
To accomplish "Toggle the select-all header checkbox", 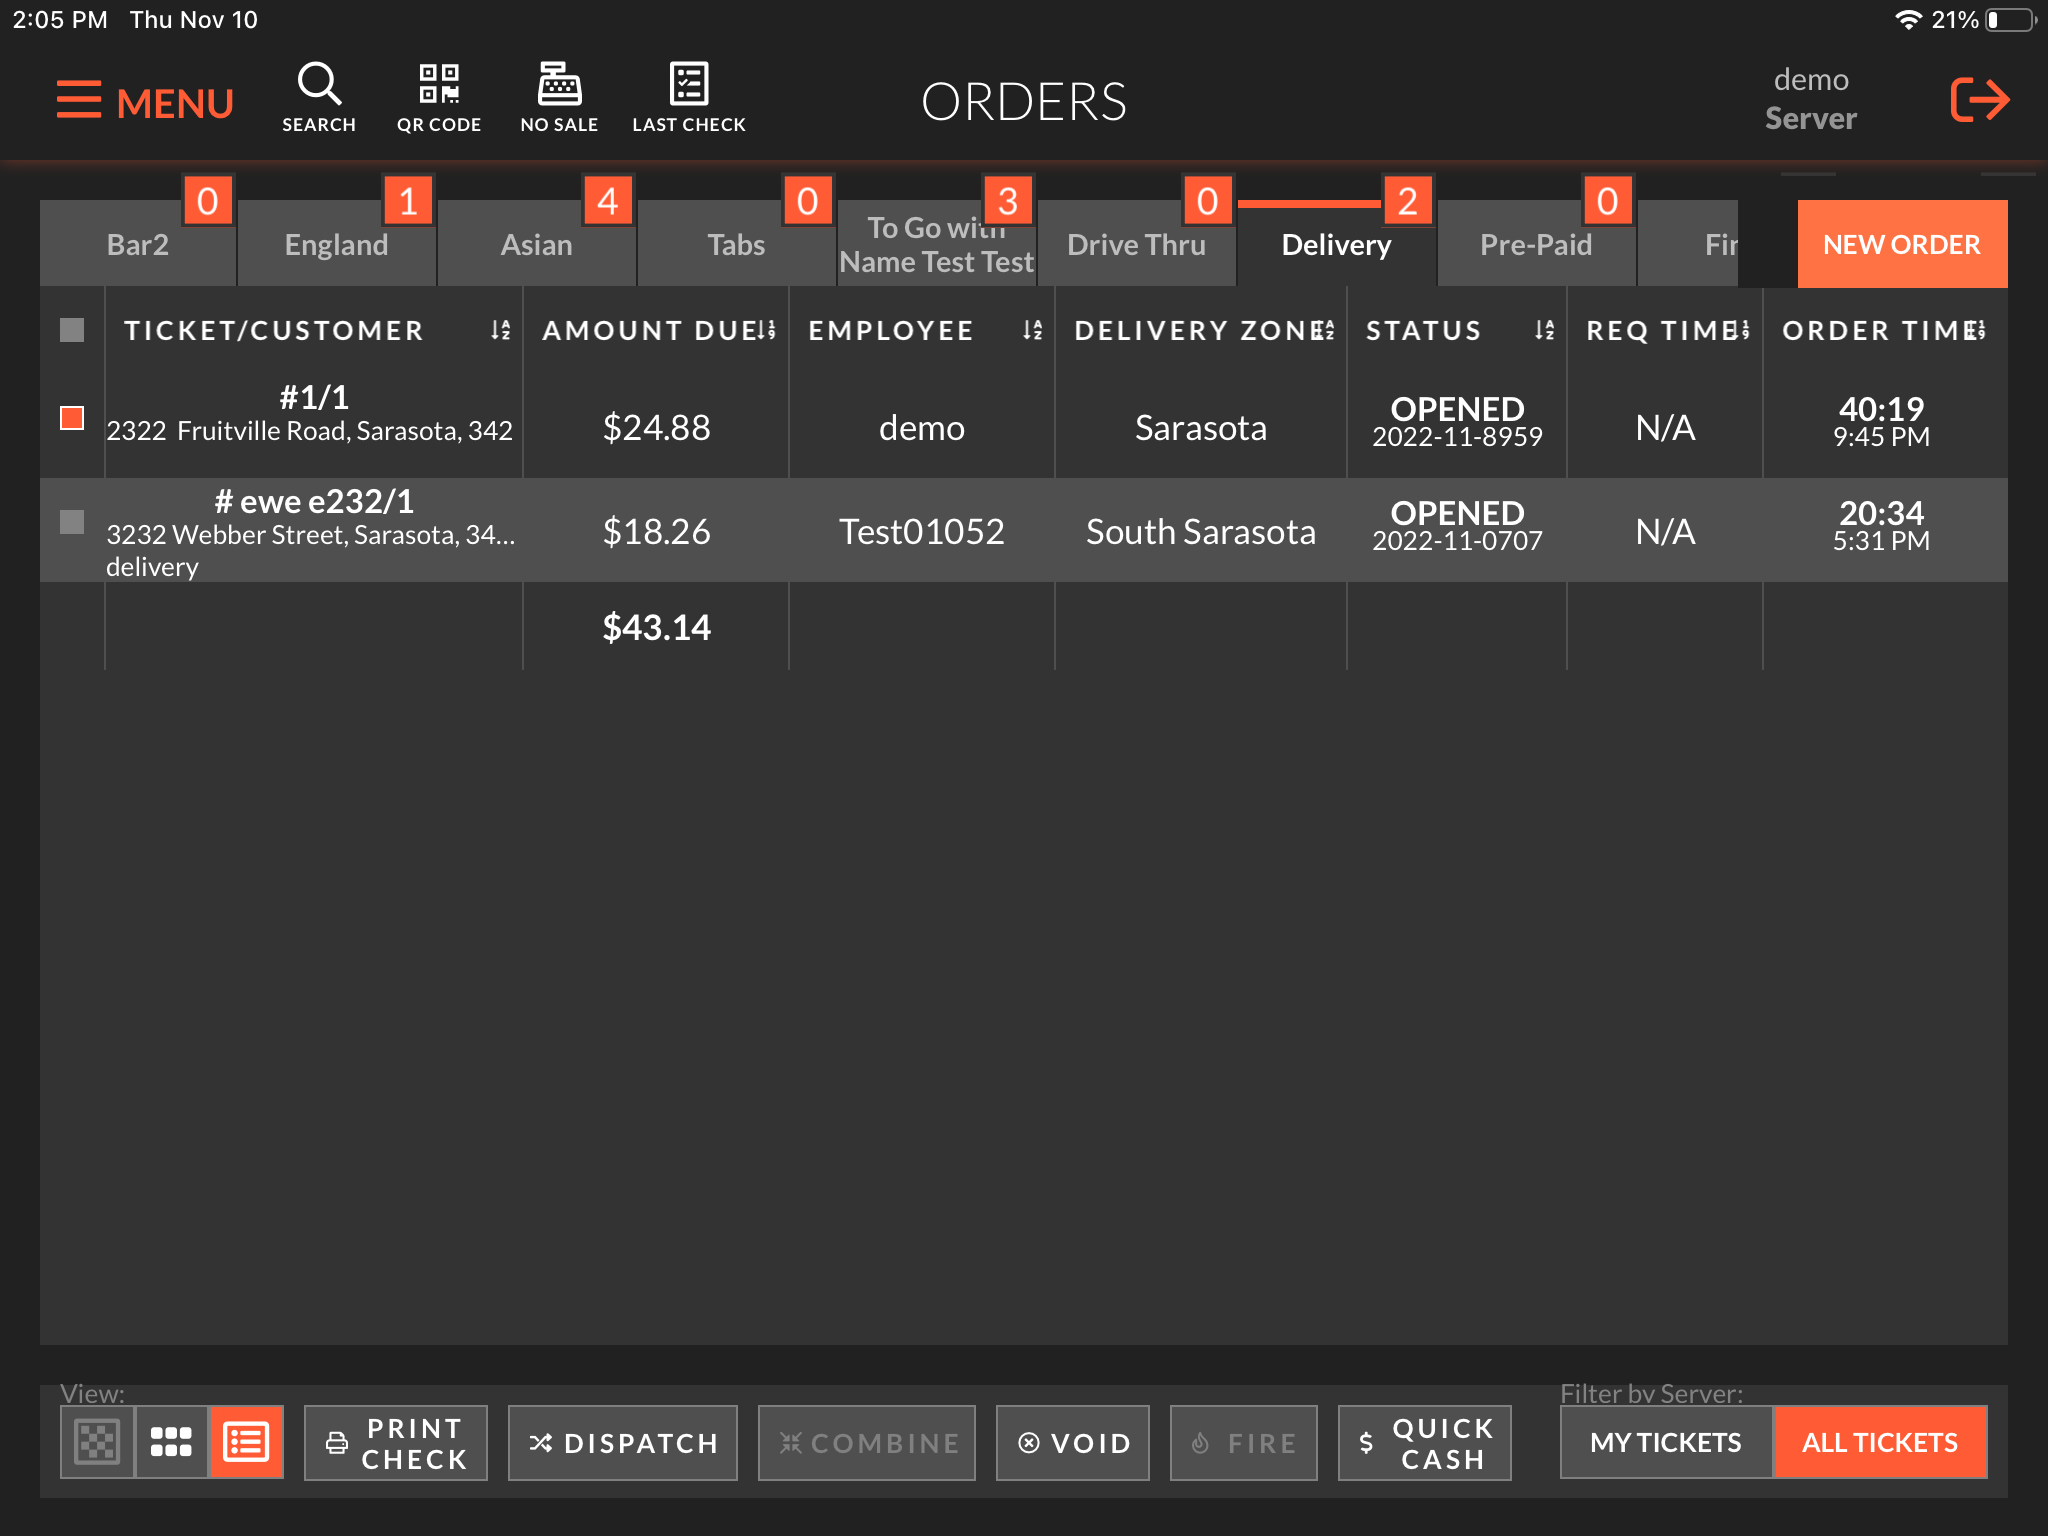I will (x=72, y=330).
